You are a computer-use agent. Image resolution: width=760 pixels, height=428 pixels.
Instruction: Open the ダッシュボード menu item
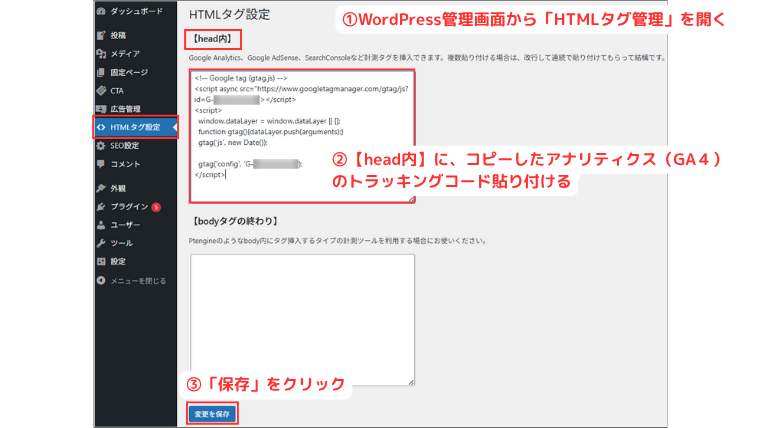pyautogui.click(x=136, y=11)
